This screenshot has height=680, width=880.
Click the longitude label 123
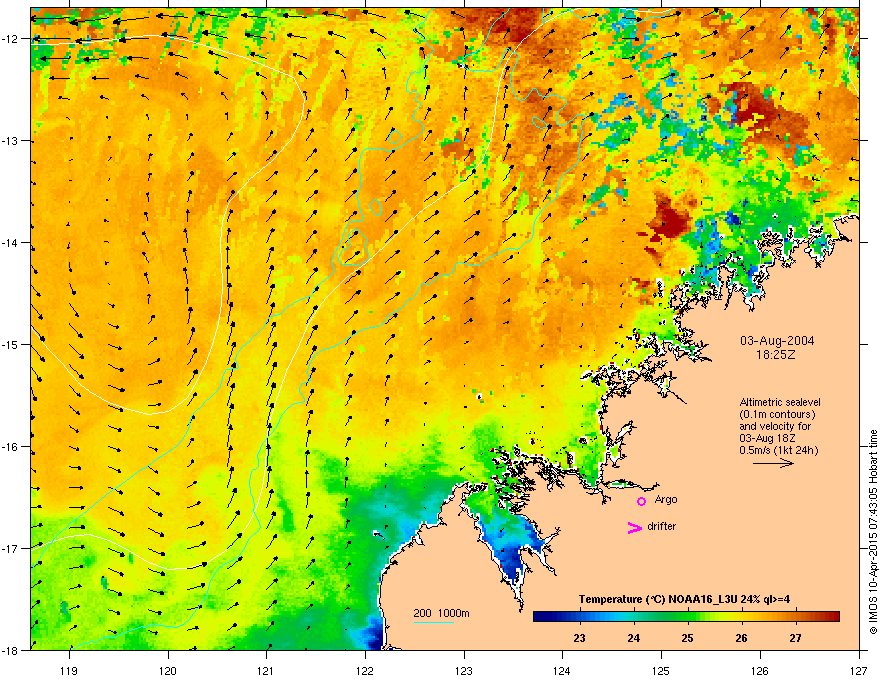[x=464, y=670]
